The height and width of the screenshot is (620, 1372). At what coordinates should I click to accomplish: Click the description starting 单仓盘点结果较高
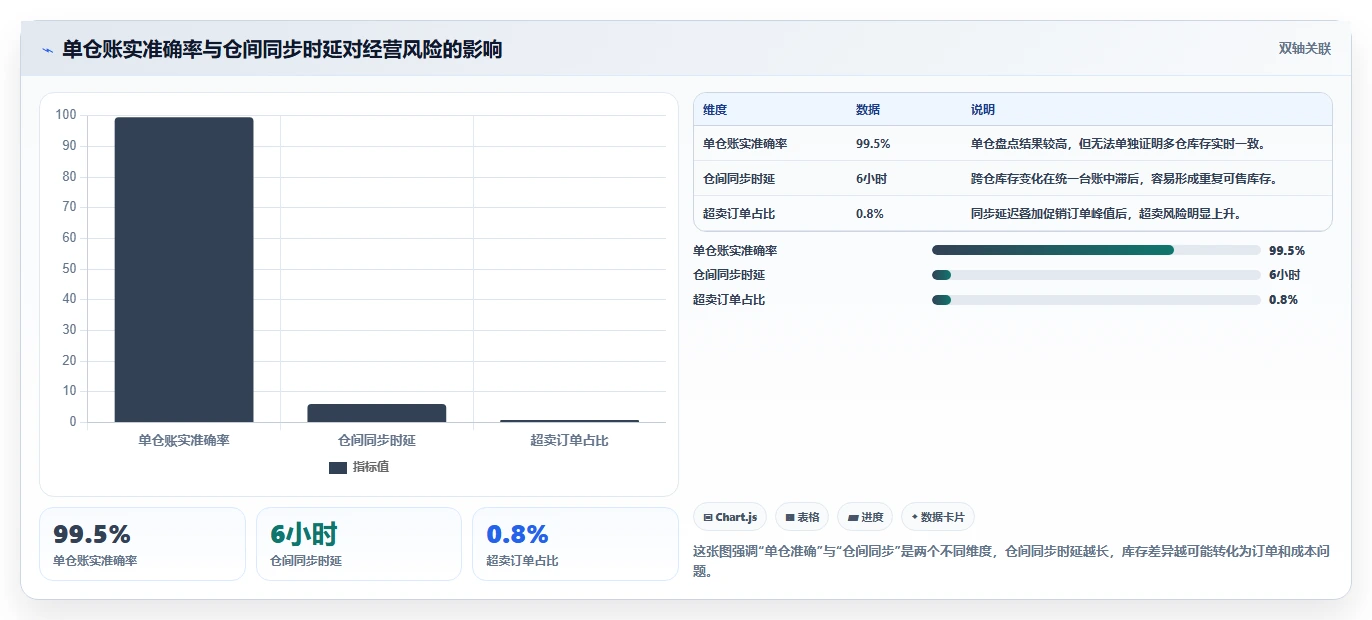[x=1118, y=144]
